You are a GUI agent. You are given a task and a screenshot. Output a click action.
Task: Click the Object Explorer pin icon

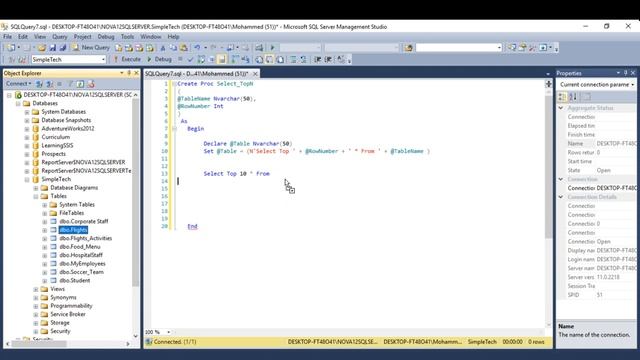point(129,73)
